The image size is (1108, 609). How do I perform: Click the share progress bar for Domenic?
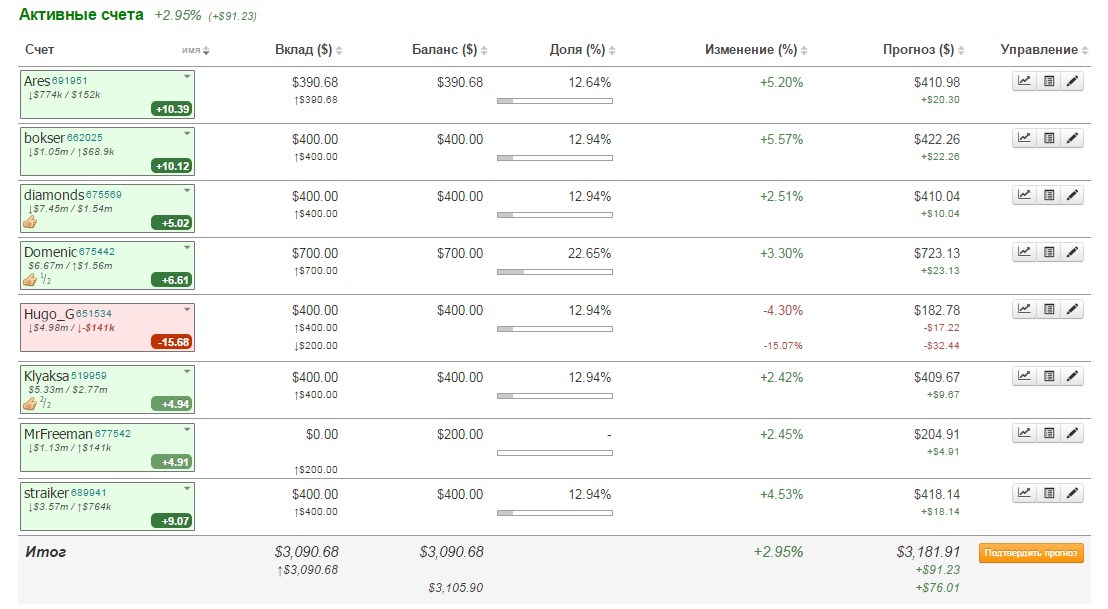tap(554, 272)
